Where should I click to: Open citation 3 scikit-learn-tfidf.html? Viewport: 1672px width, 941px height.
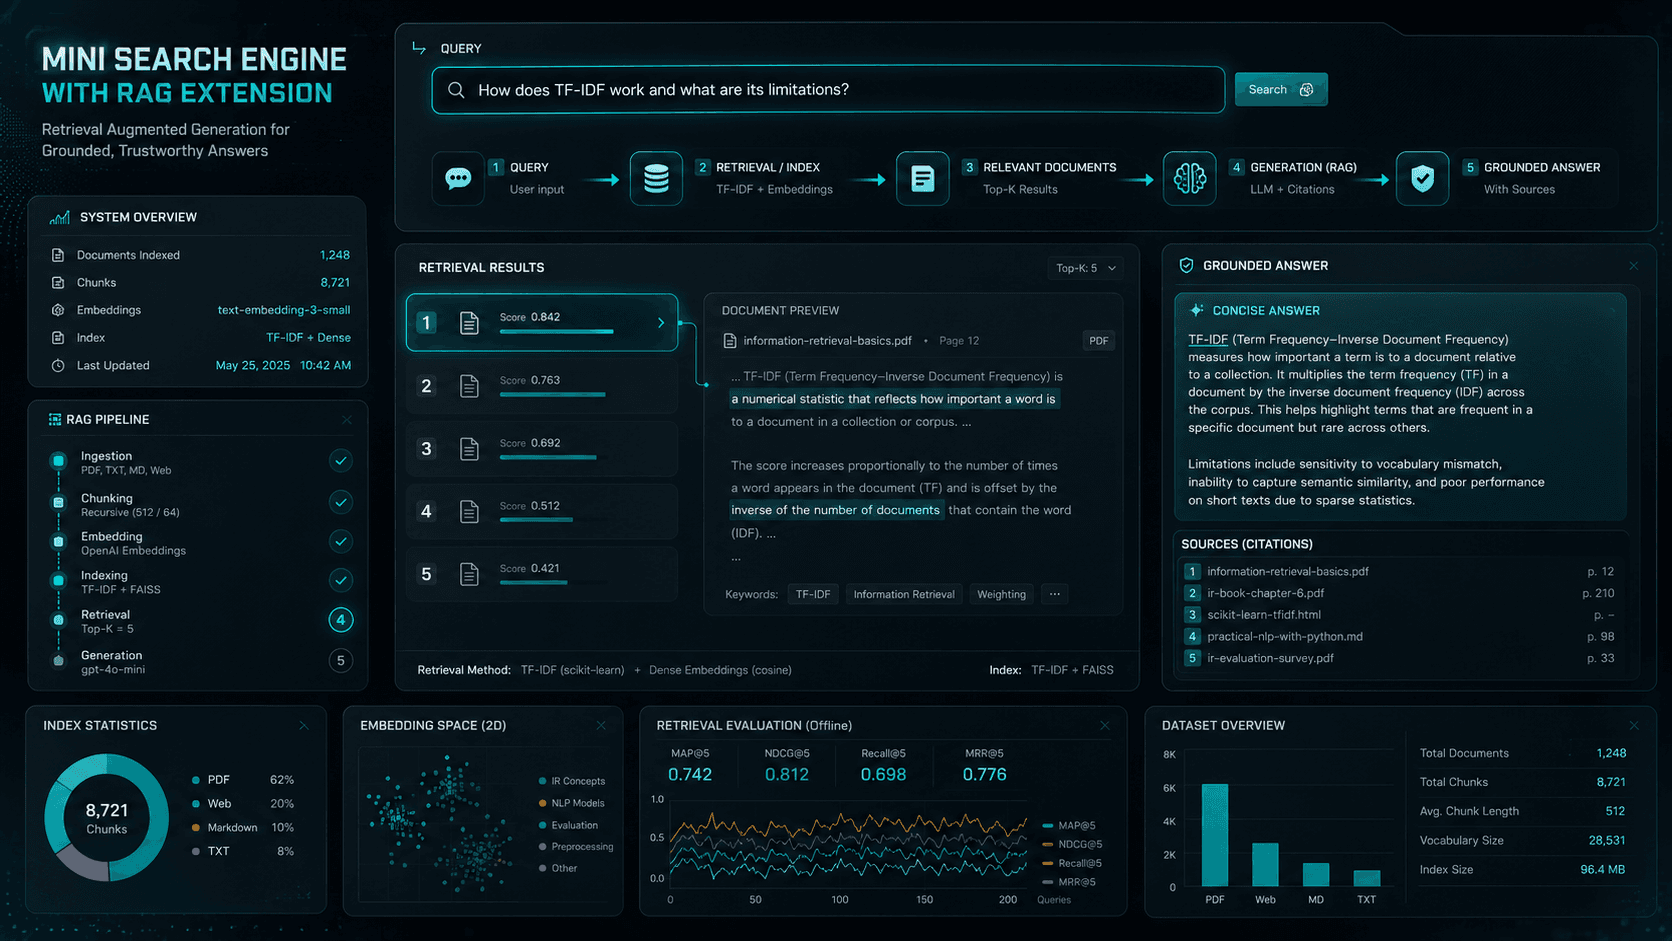coord(1398,615)
